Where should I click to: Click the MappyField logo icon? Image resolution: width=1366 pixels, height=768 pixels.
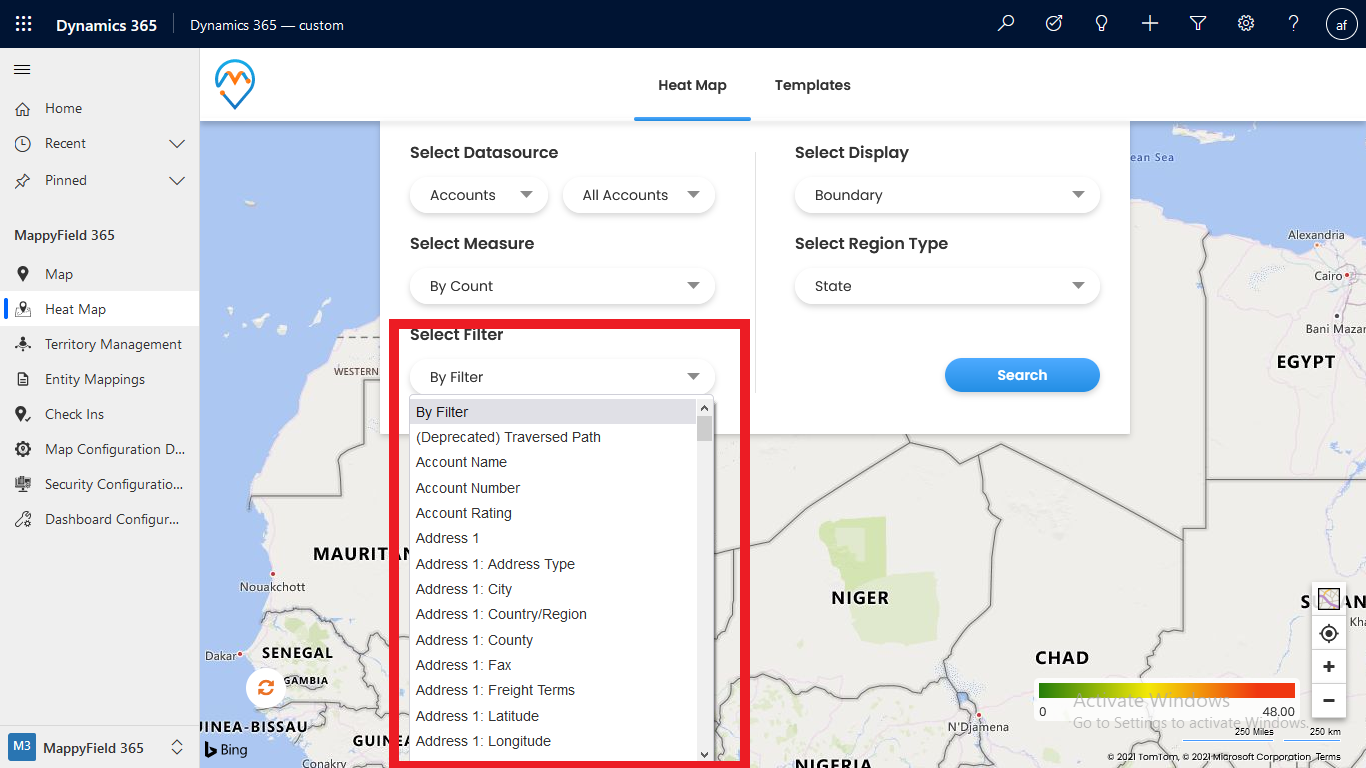(235, 84)
